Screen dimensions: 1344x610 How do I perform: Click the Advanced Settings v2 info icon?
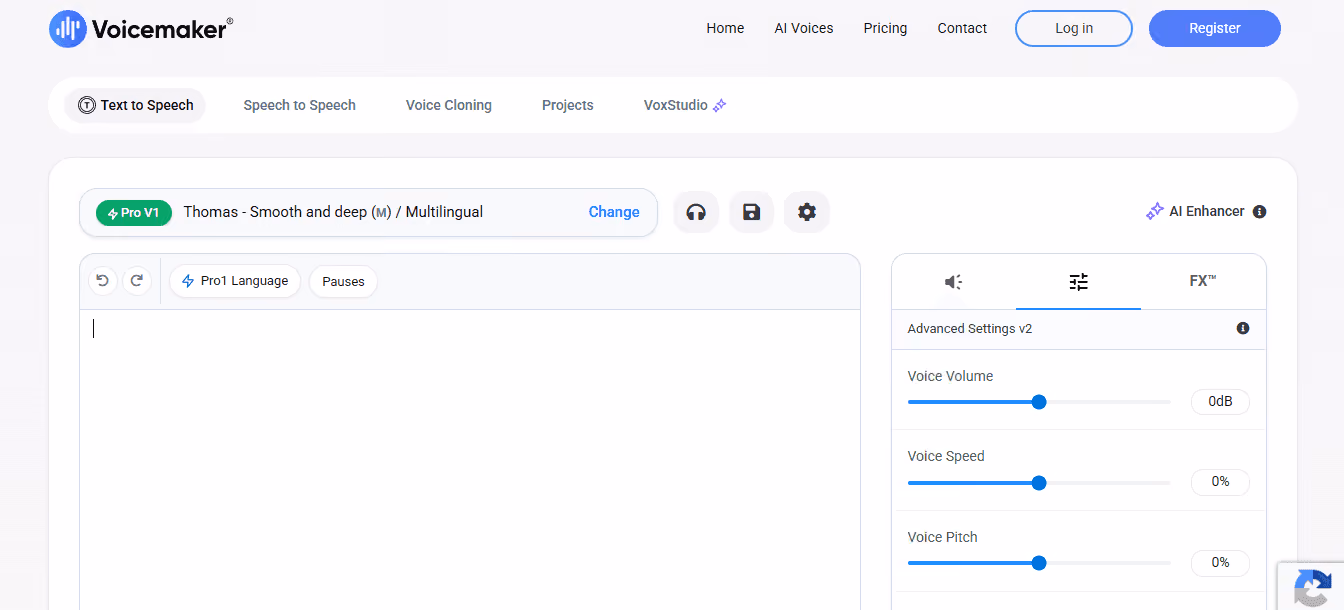[1243, 328]
